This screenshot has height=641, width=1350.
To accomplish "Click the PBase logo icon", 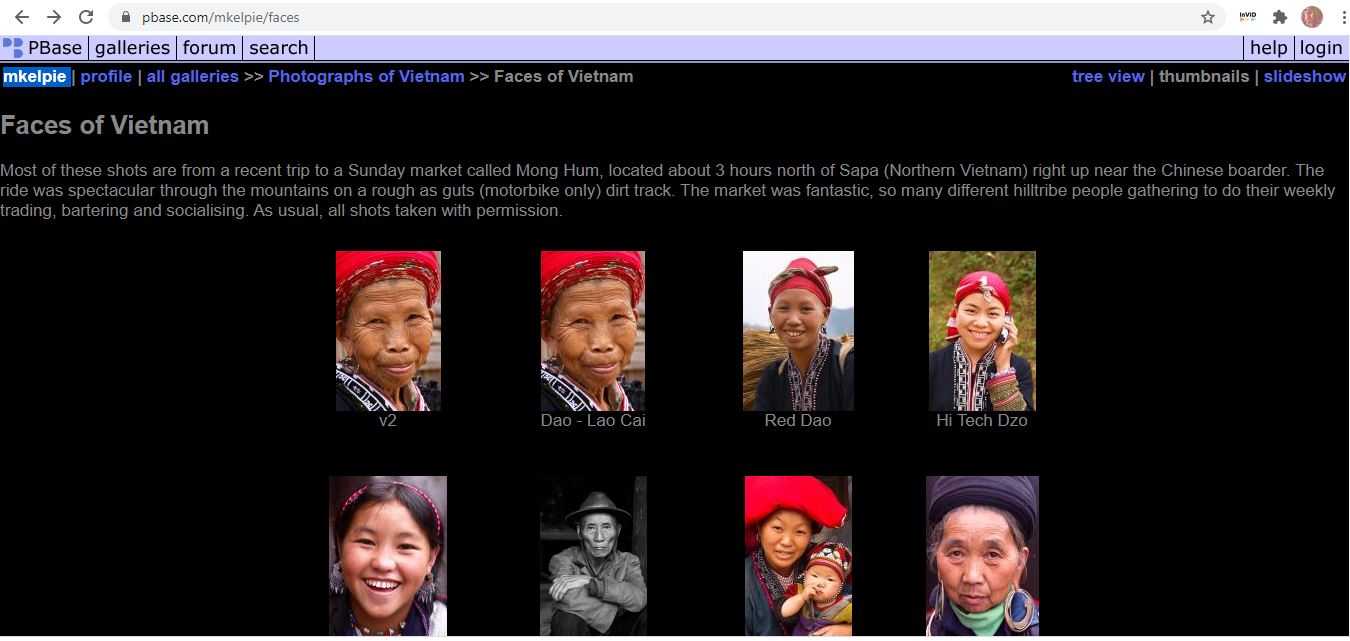I will point(13,48).
